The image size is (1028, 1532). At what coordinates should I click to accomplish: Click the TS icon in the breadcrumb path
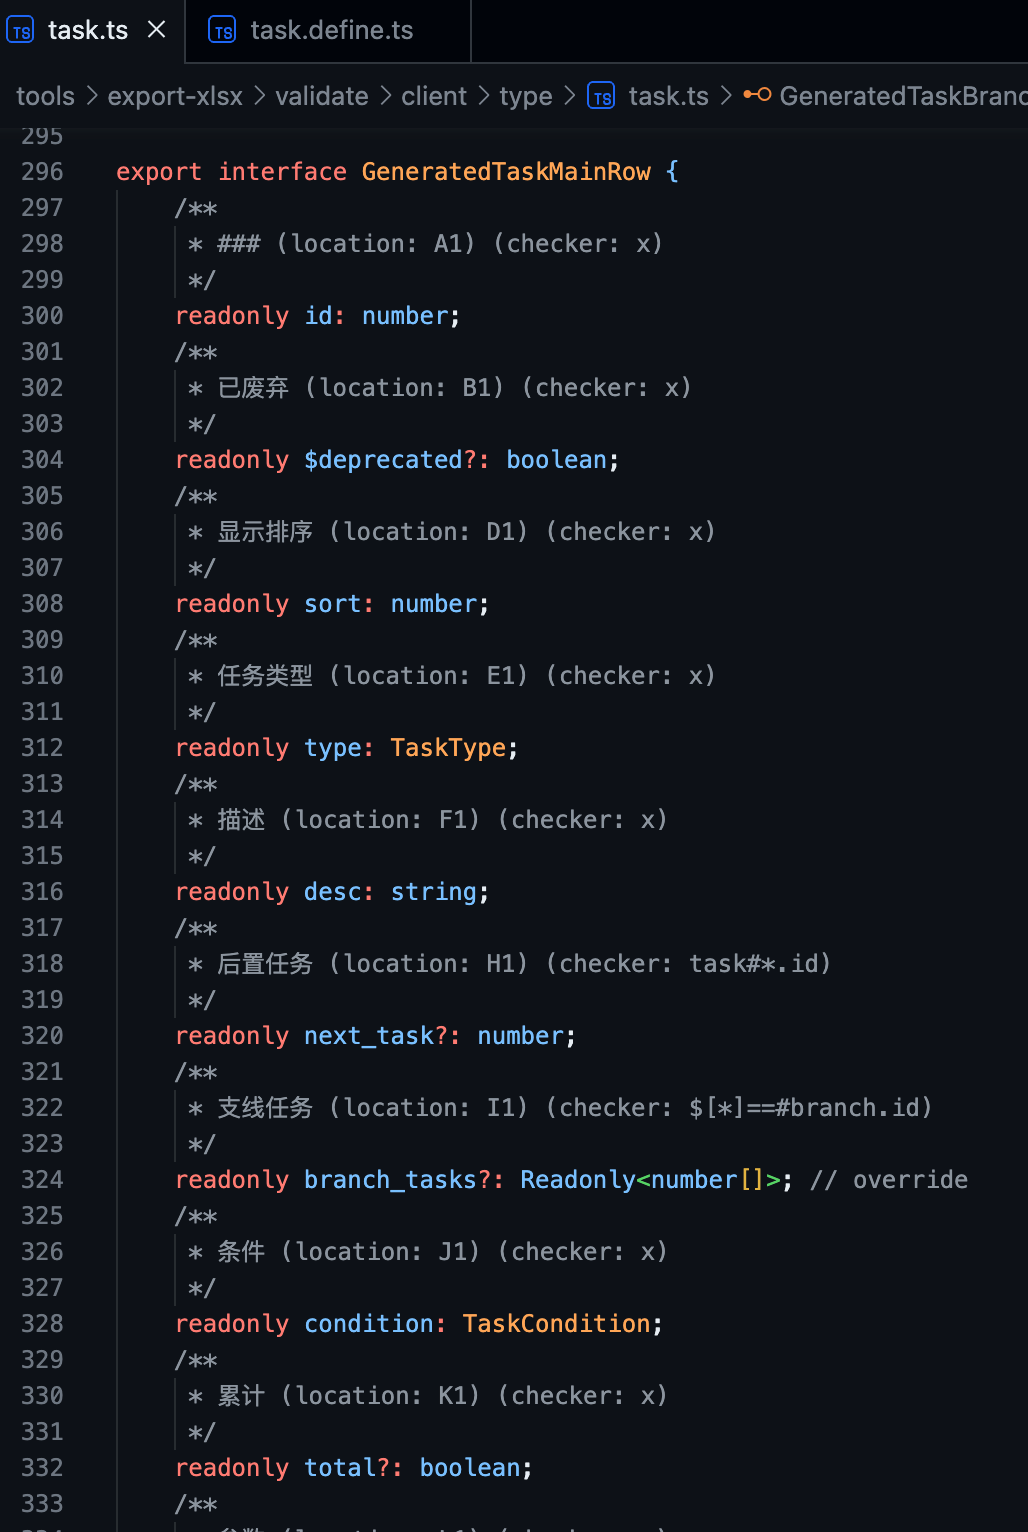click(601, 96)
